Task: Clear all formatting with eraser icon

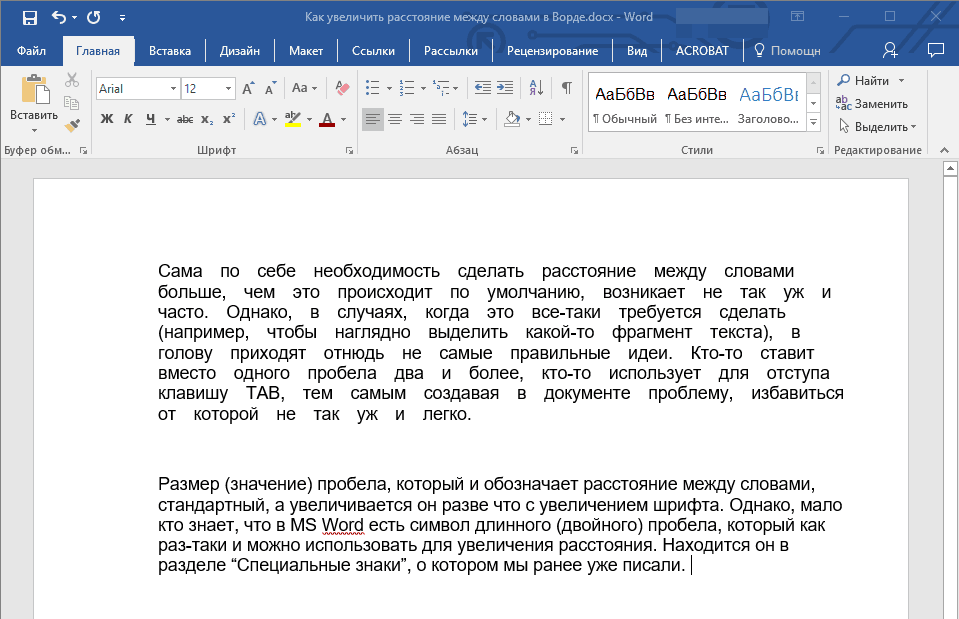Action: tap(342, 89)
